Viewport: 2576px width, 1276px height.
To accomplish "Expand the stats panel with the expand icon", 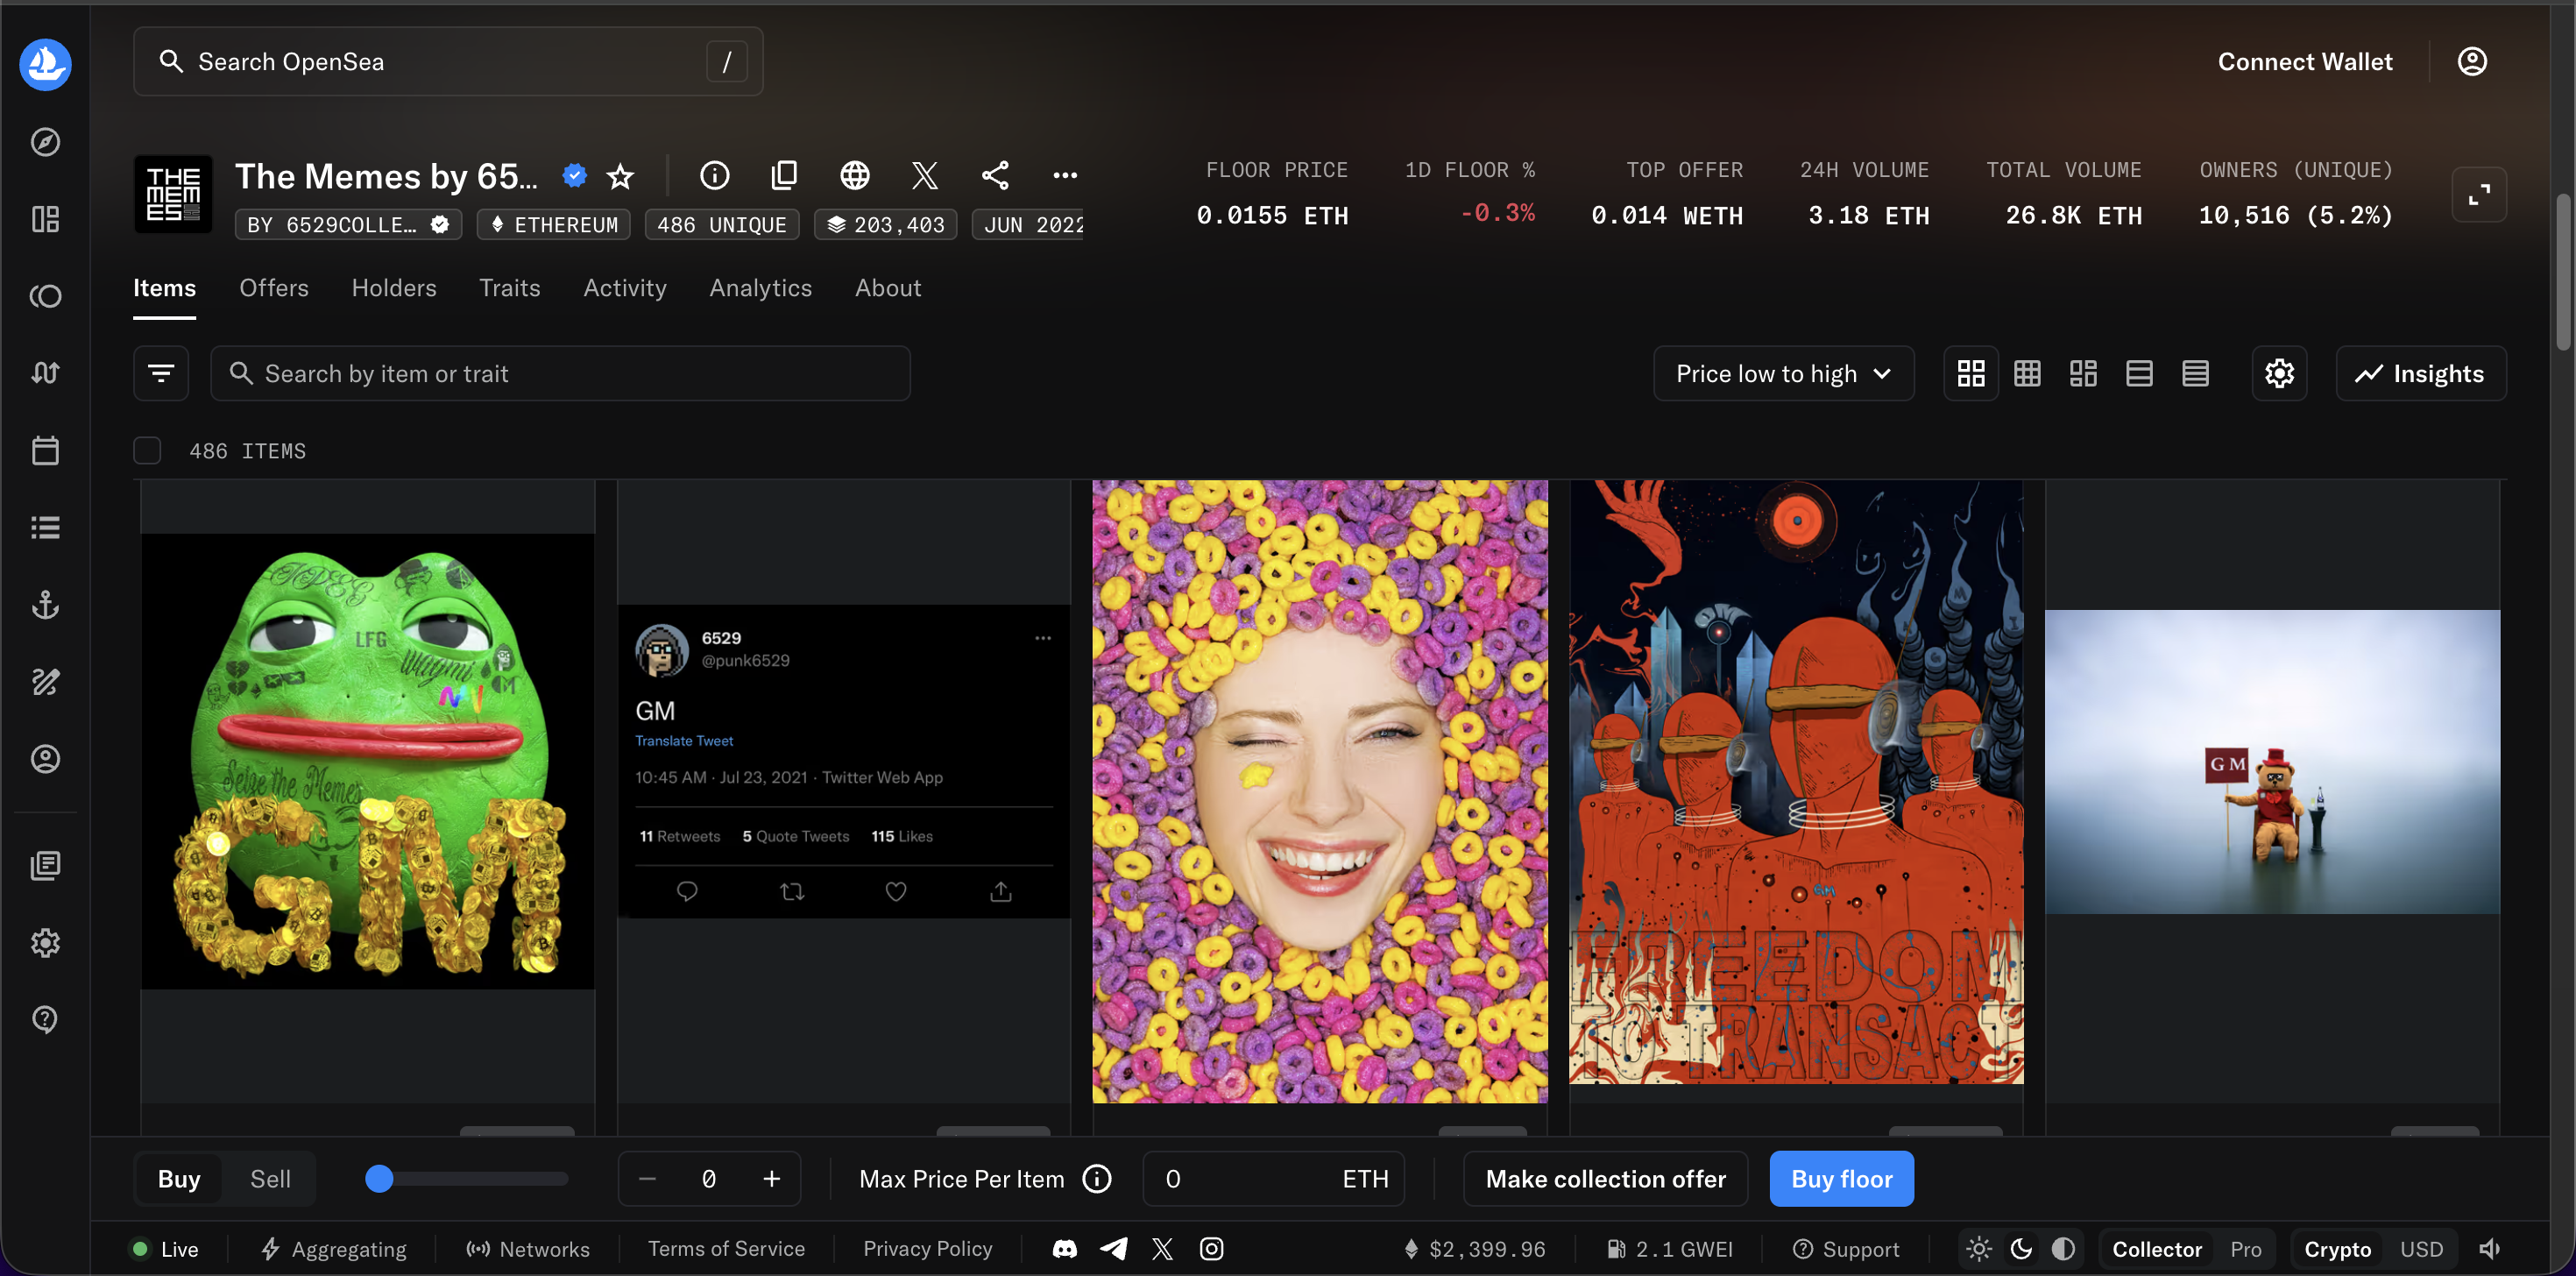I will pos(2478,195).
